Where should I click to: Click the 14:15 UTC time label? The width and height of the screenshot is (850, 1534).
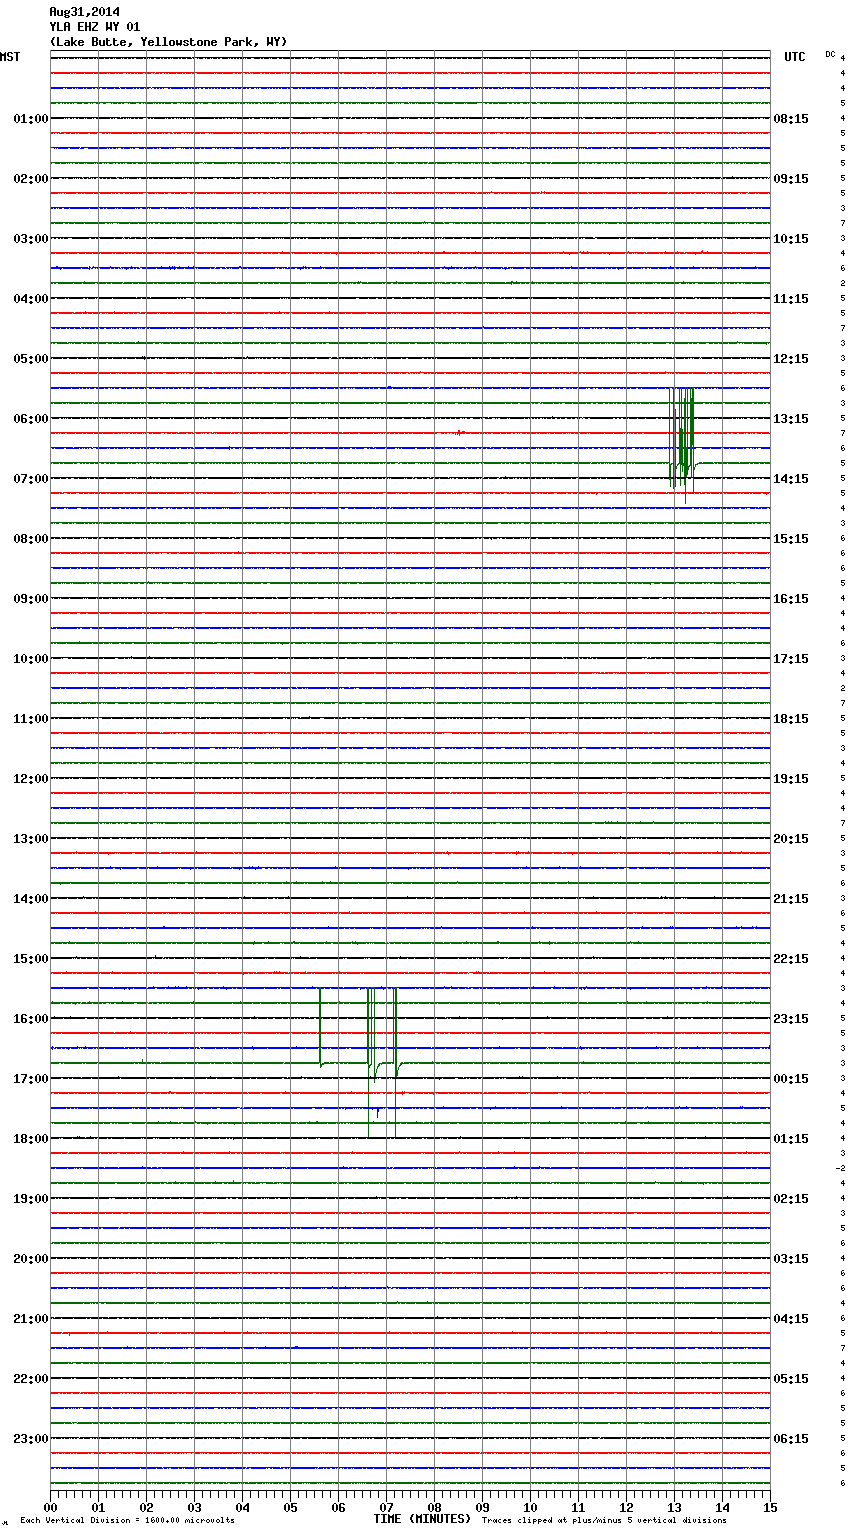click(x=791, y=479)
